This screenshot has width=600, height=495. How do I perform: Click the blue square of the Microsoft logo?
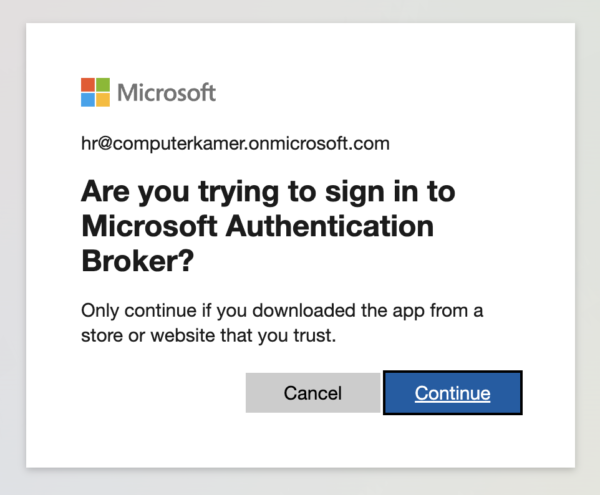point(88,99)
